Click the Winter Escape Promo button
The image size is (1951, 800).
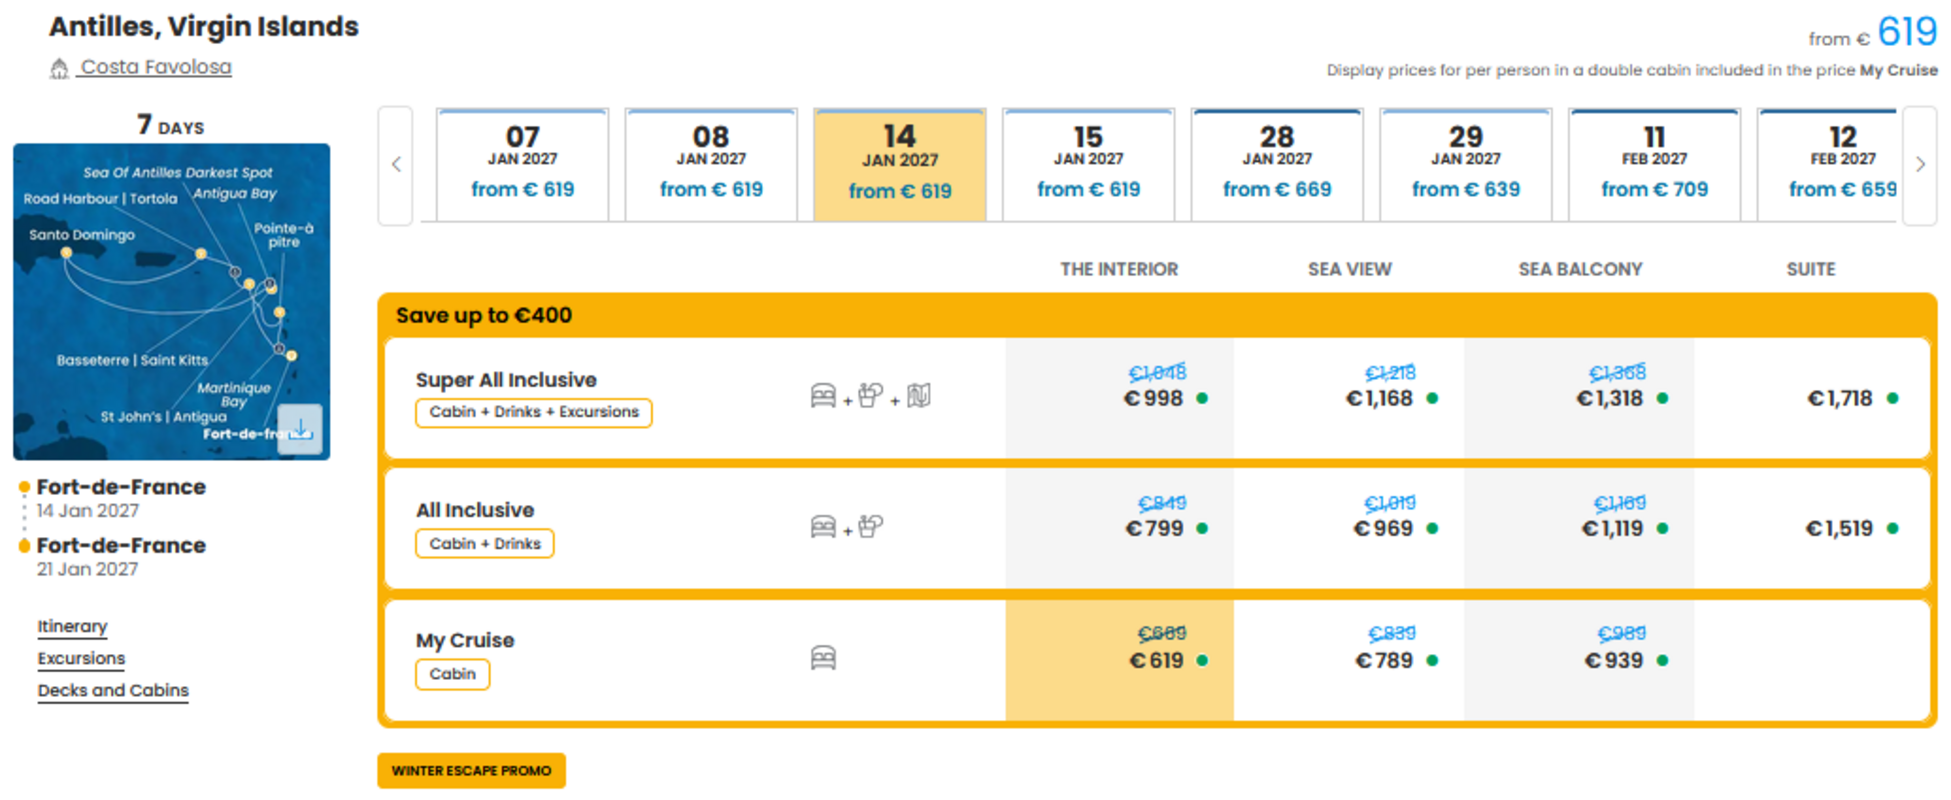[471, 771]
